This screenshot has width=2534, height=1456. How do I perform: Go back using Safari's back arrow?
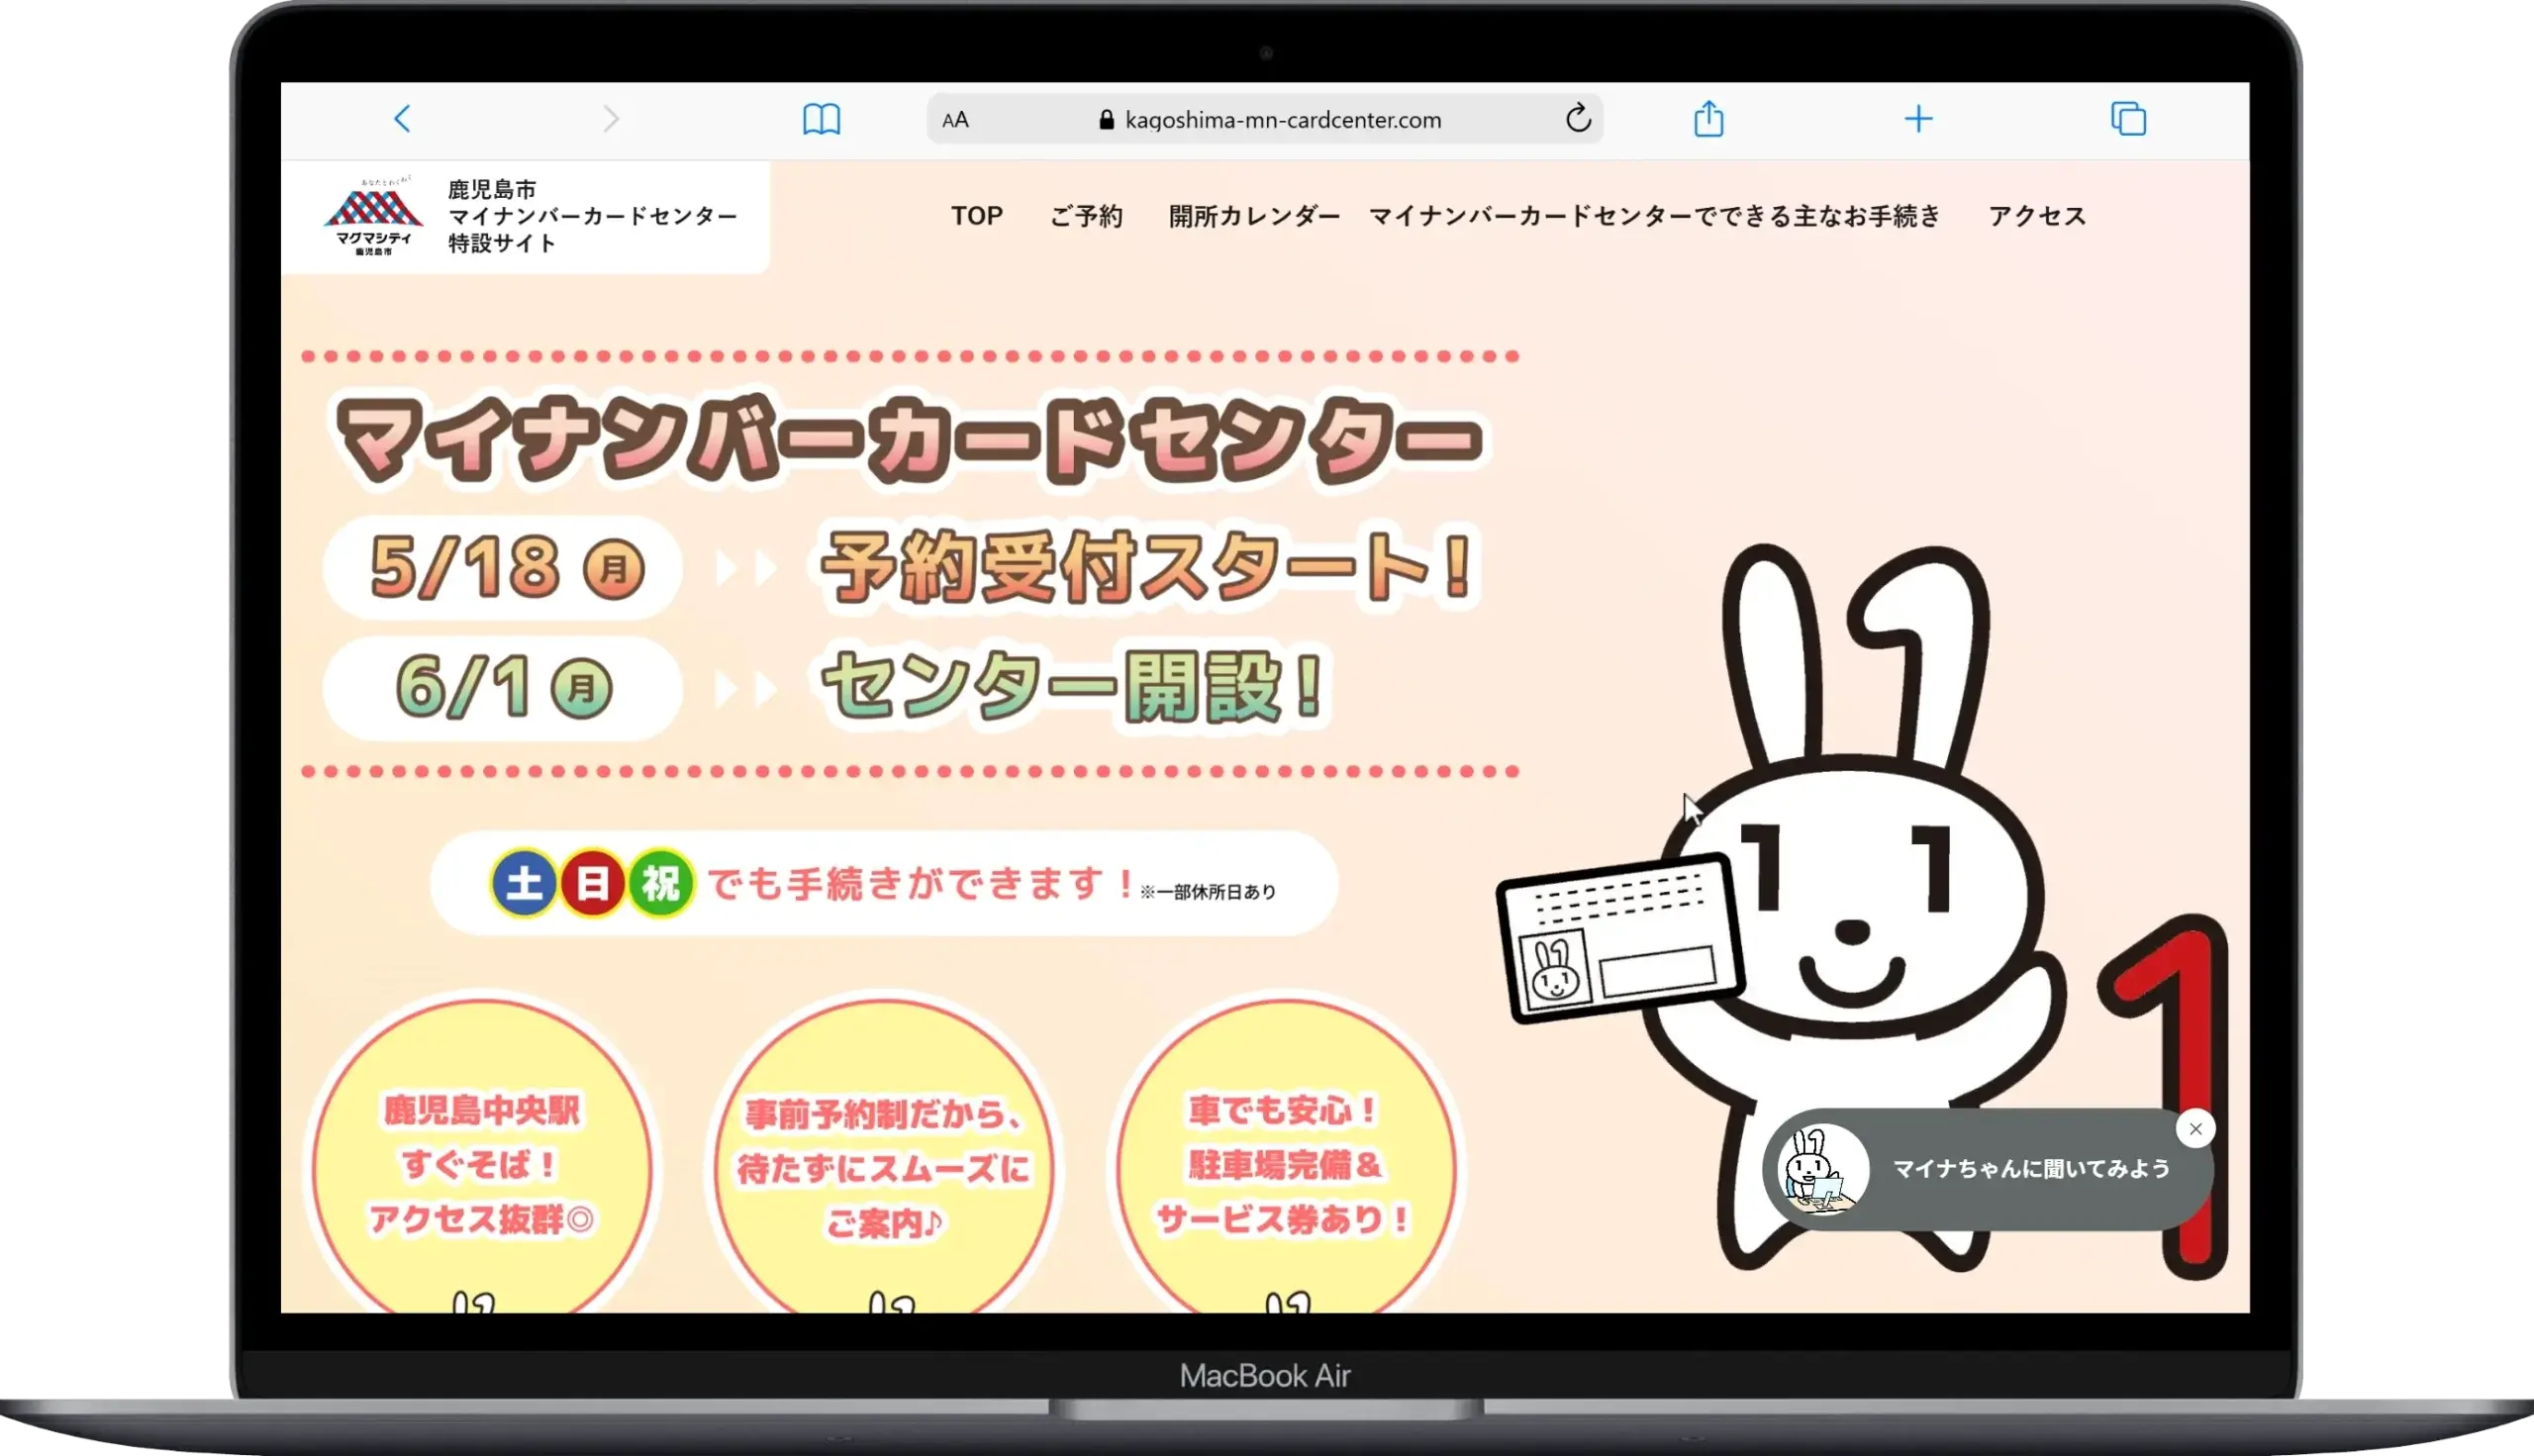tap(402, 119)
